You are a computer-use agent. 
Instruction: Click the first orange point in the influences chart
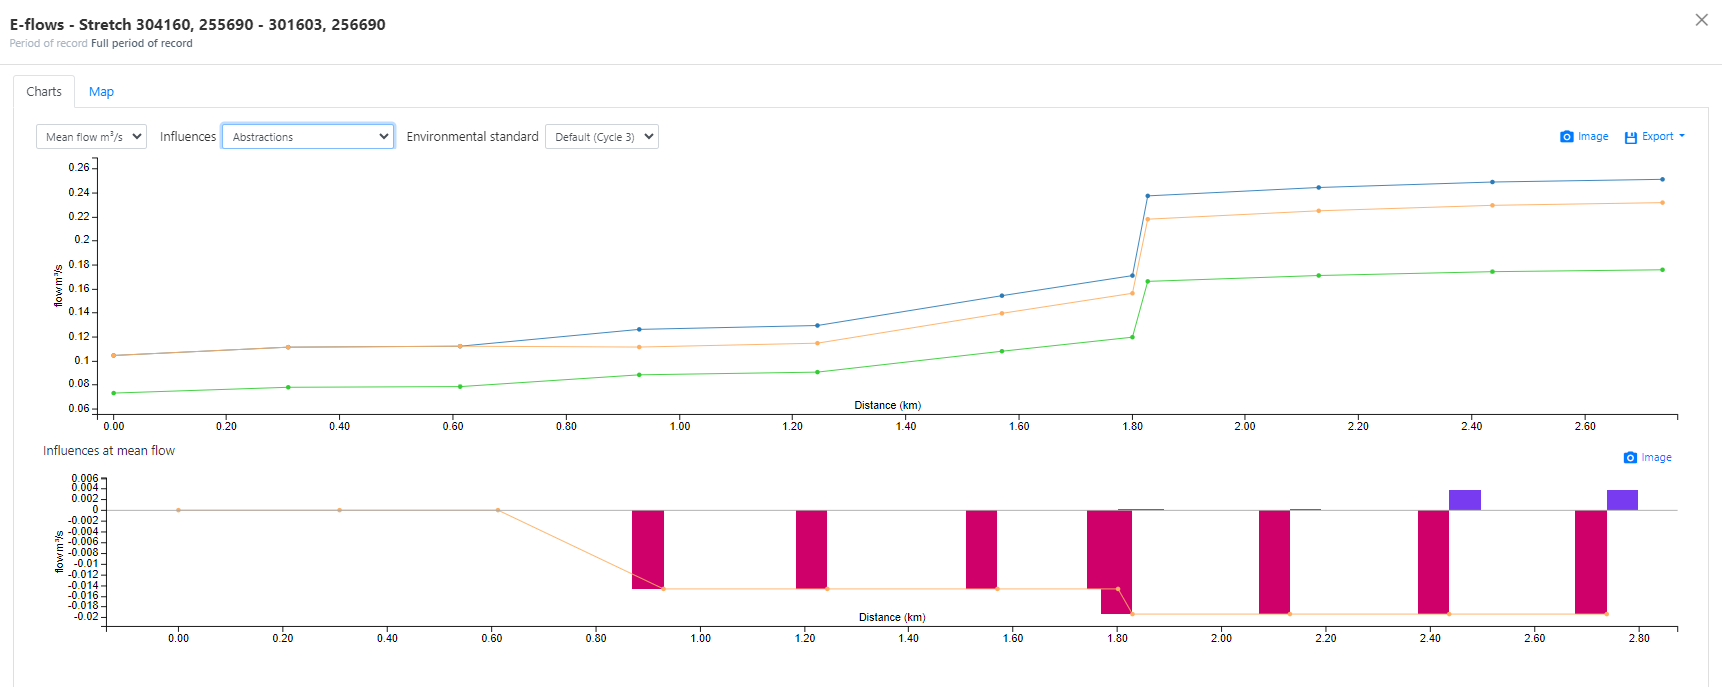[179, 510]
